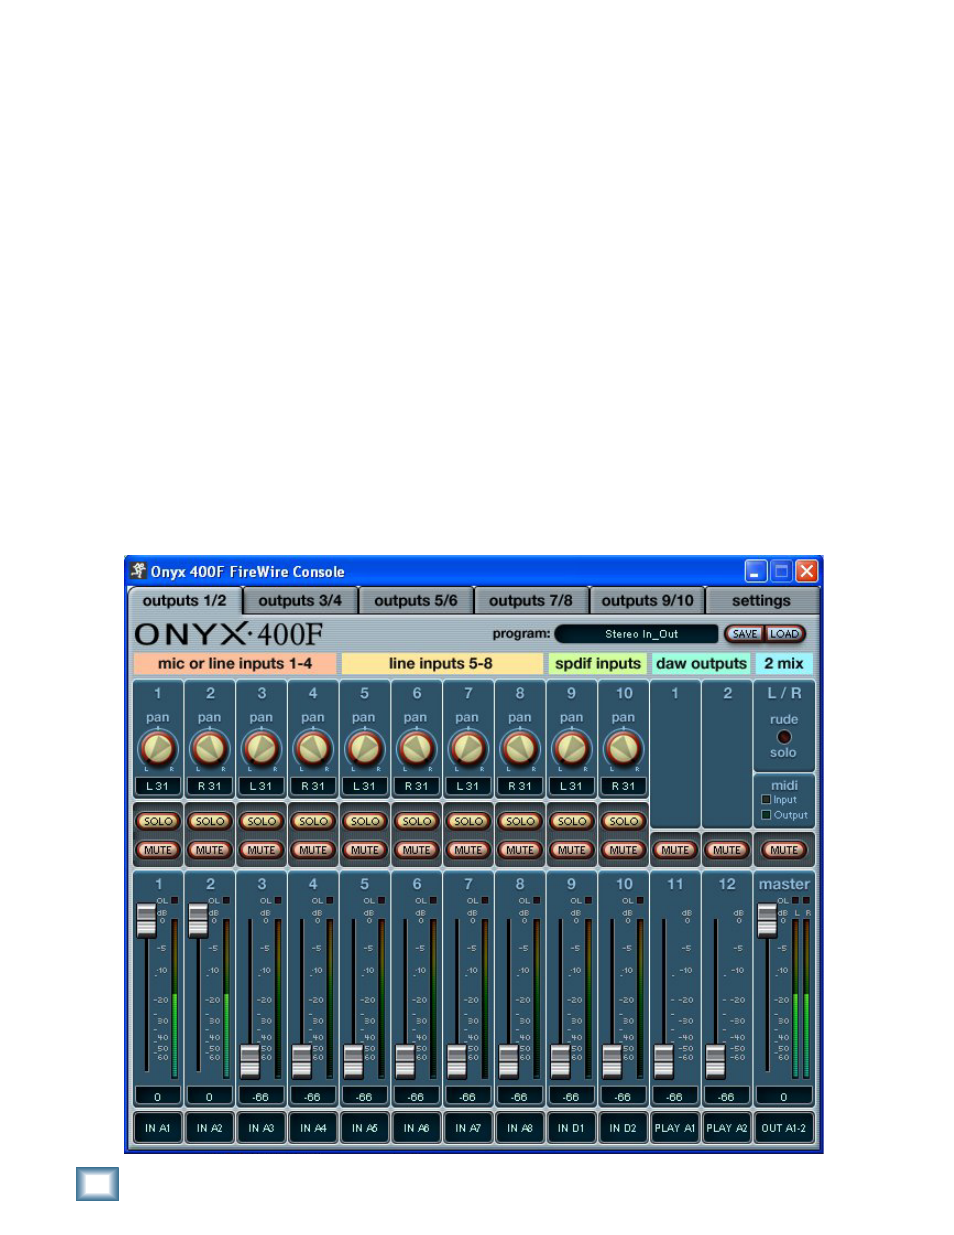
Task: Click the rude solo indicator light
Action: tap(784, 737)
